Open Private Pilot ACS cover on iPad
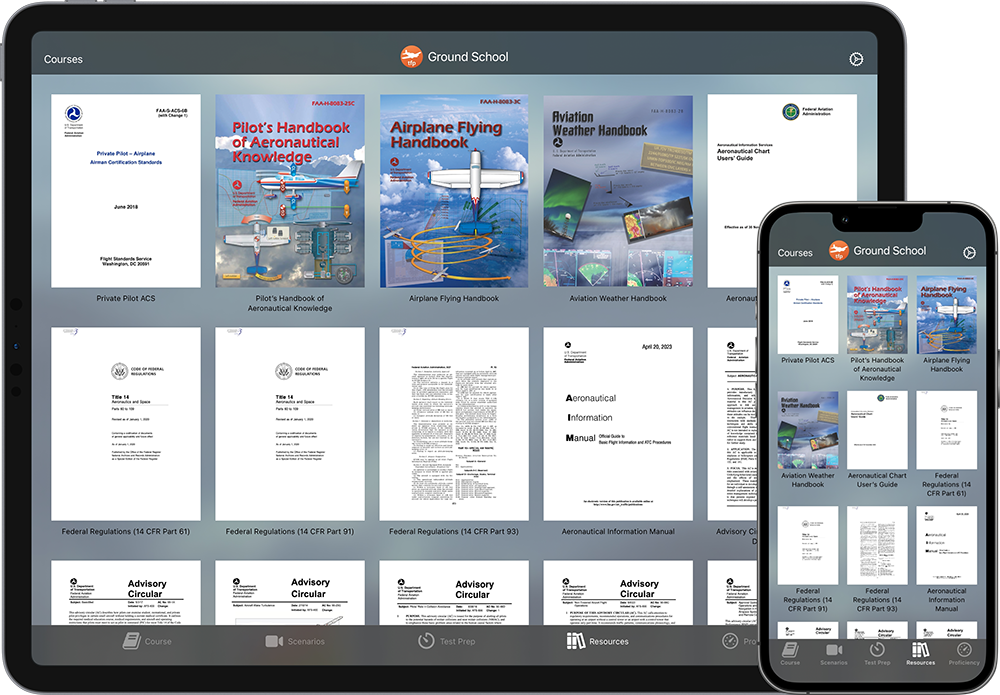This screenshot has height=695, width=1000. tap(126, 191)
